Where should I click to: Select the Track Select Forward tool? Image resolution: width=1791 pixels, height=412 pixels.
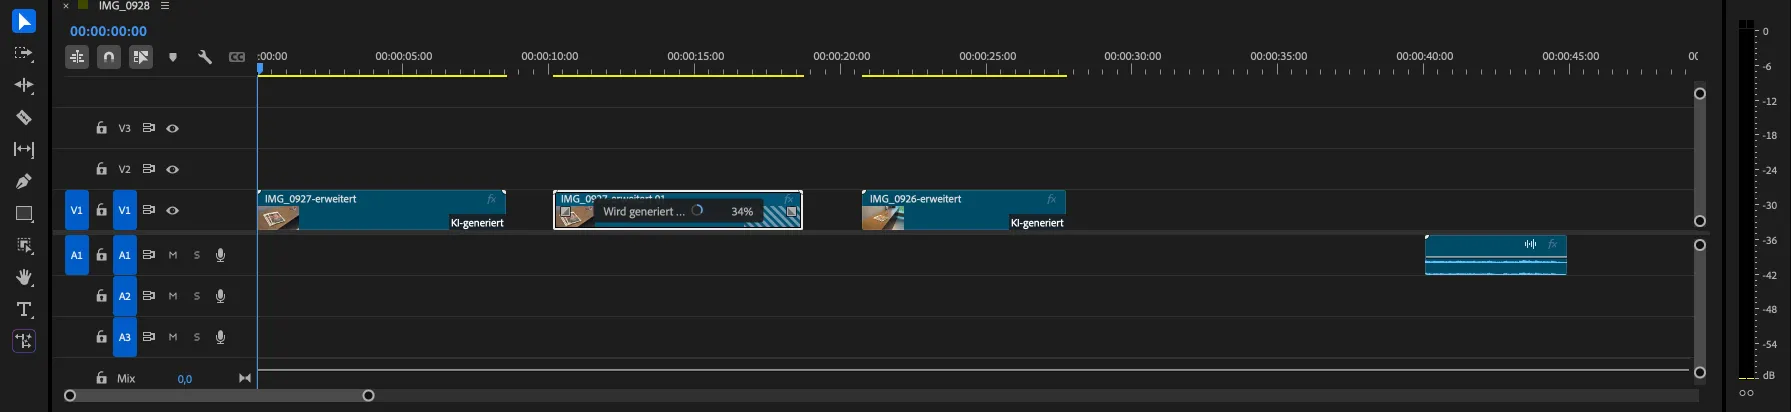click(24, 53)
